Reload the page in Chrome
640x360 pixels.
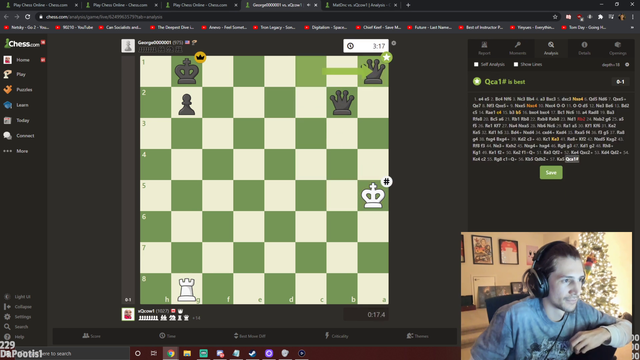27,17
